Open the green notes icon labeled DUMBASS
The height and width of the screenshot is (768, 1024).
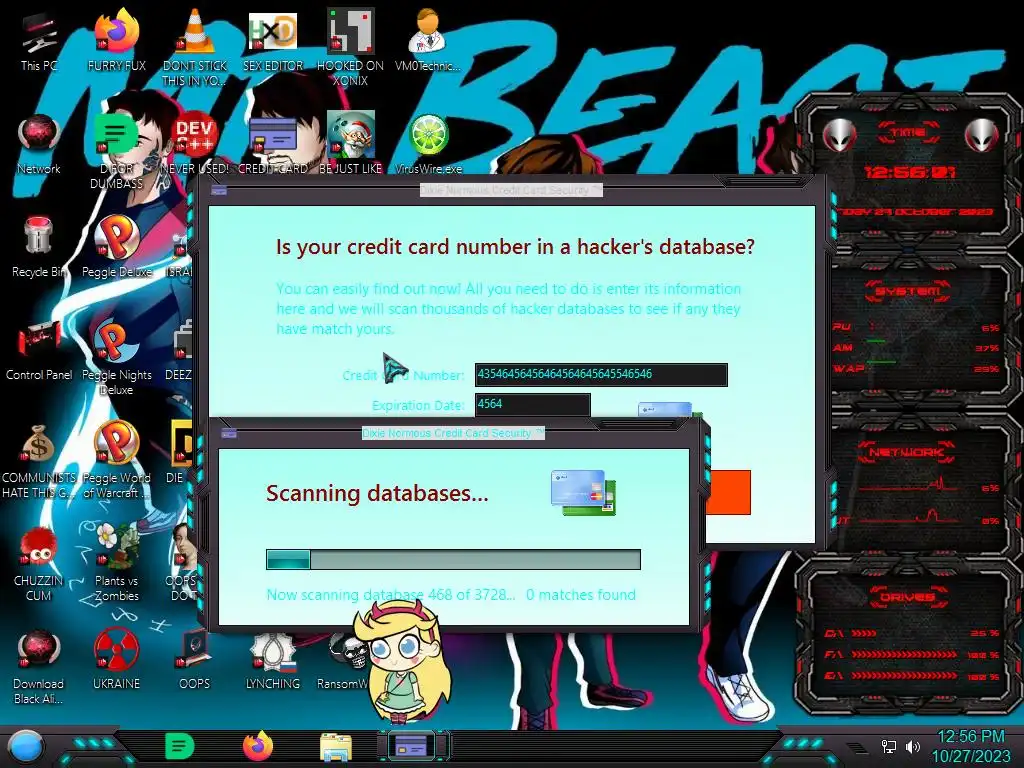[116, 150]
